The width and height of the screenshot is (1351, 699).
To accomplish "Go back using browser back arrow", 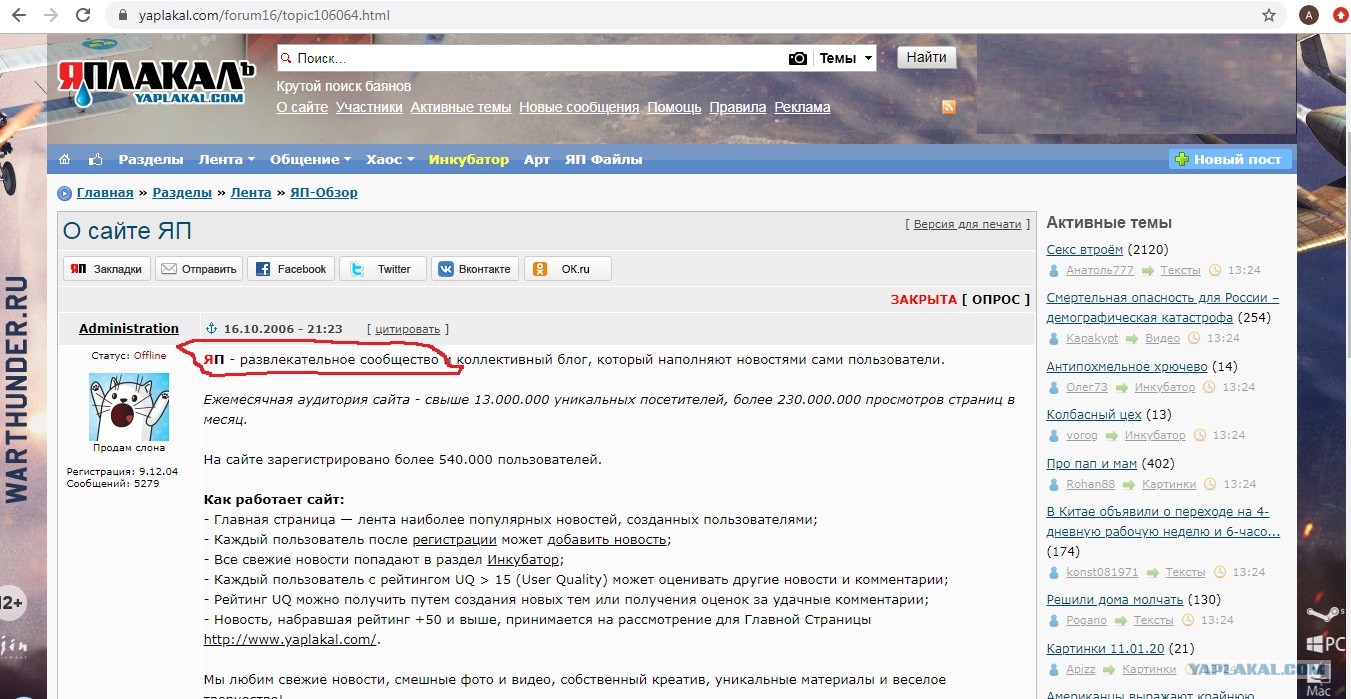I will click(x=20, y=15).
